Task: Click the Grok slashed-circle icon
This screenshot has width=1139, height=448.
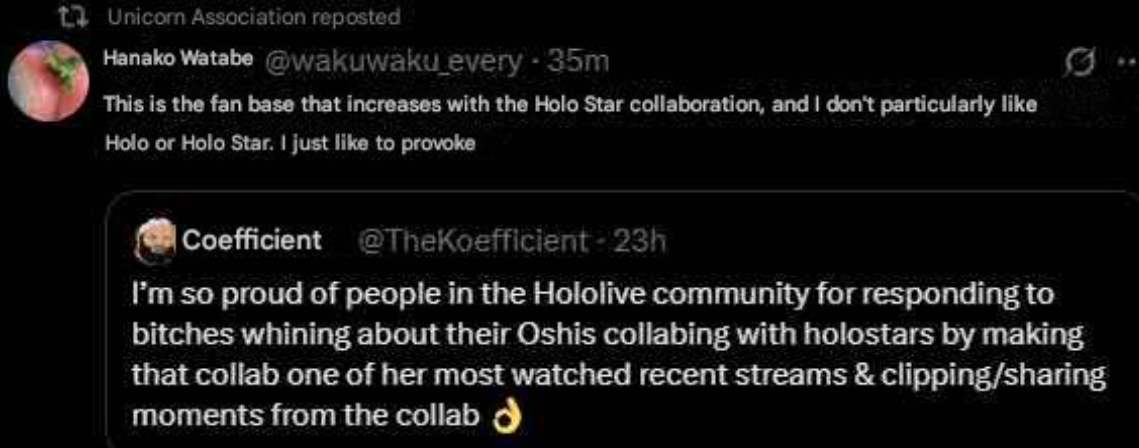Action: [x=1079, y=64]
